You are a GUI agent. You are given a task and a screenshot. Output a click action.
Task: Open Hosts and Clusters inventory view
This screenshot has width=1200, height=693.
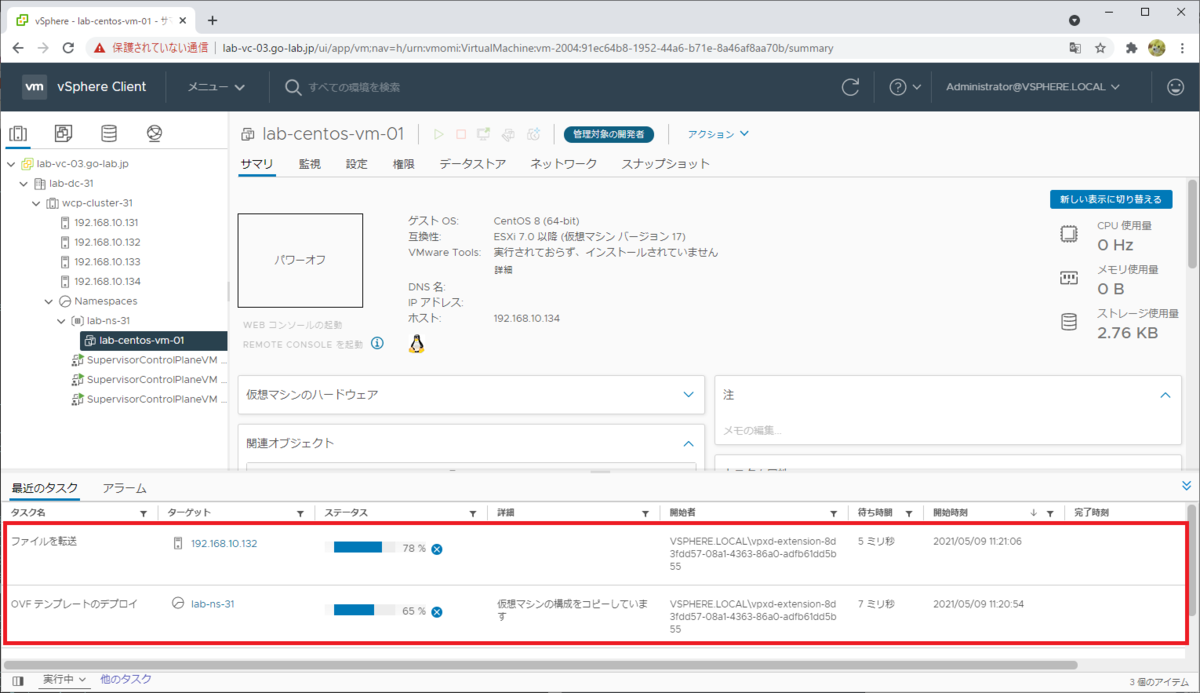tap(19, 133)
